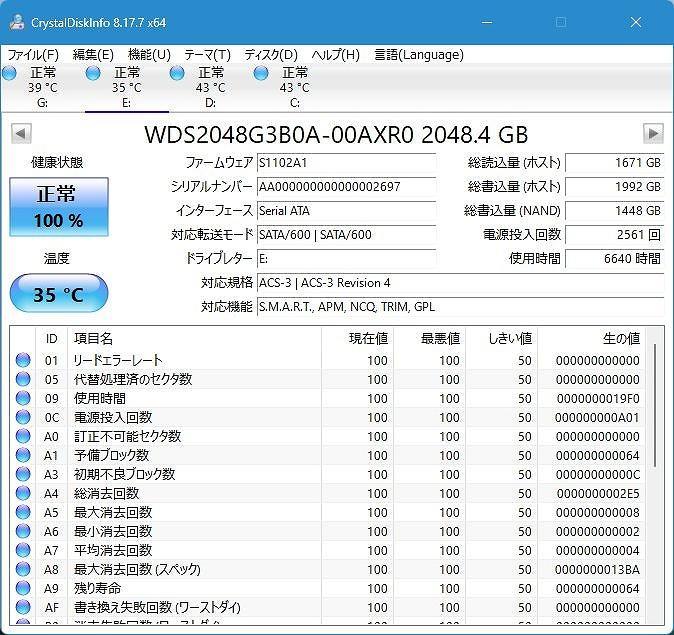This screenshot has width=674, height=635.
Task: Click the 項目名 column header
Action: (194, 339)
